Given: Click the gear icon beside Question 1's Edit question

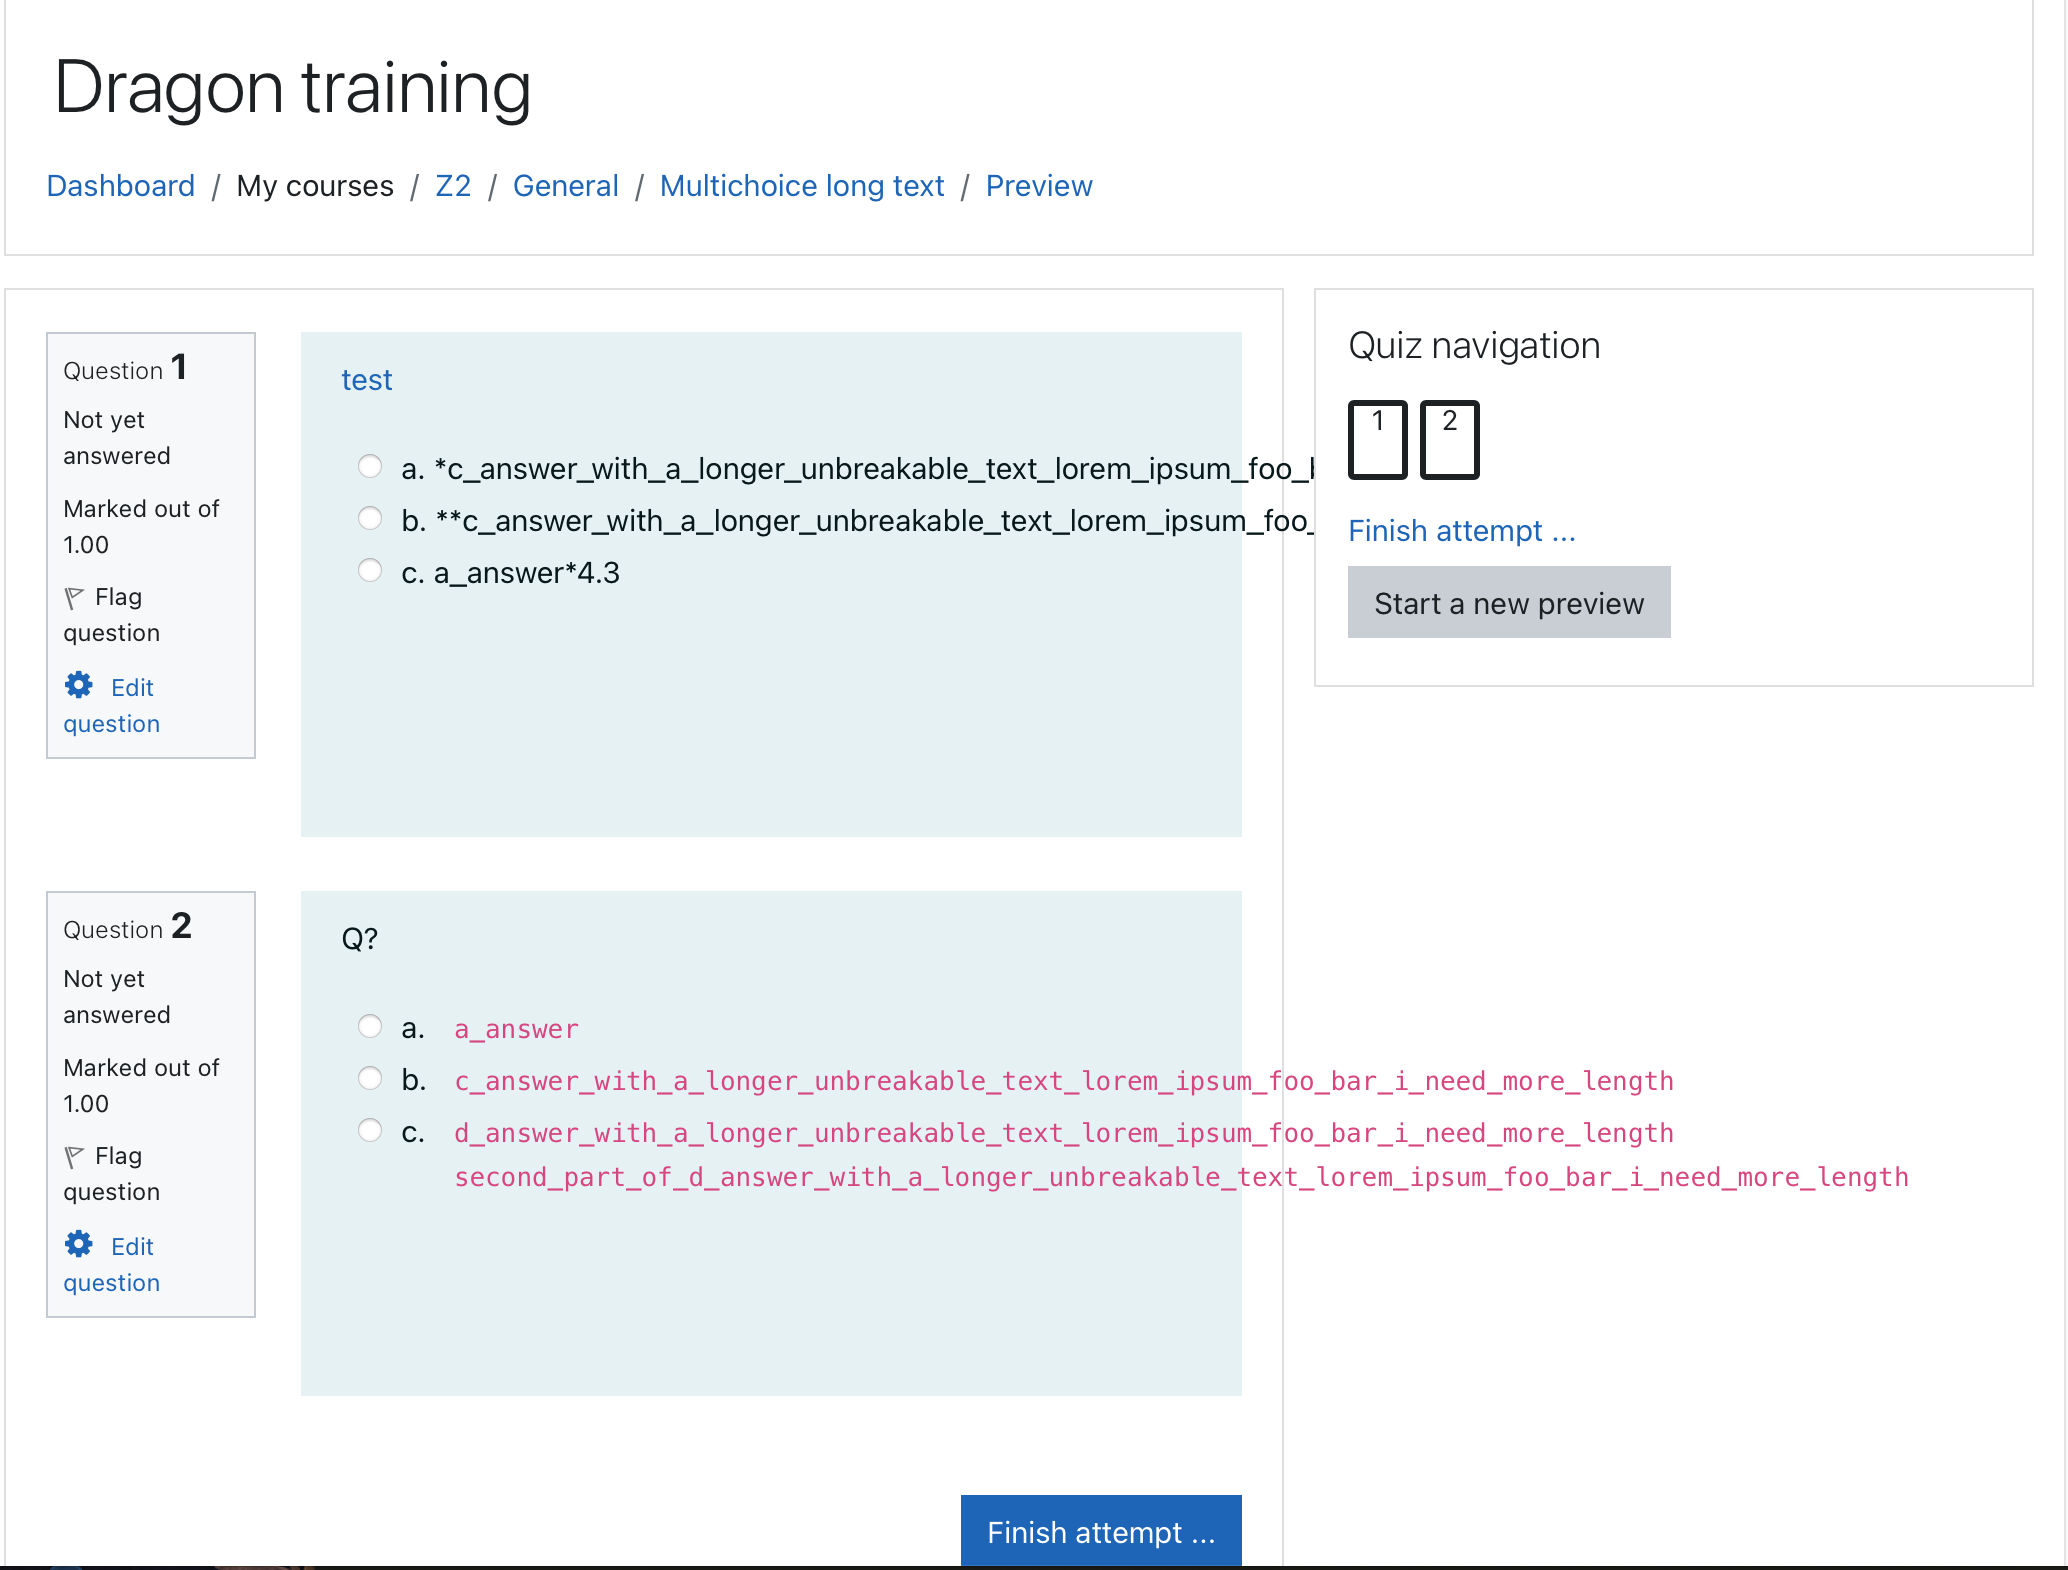Looking at the screenshot, I should point(79,685).
